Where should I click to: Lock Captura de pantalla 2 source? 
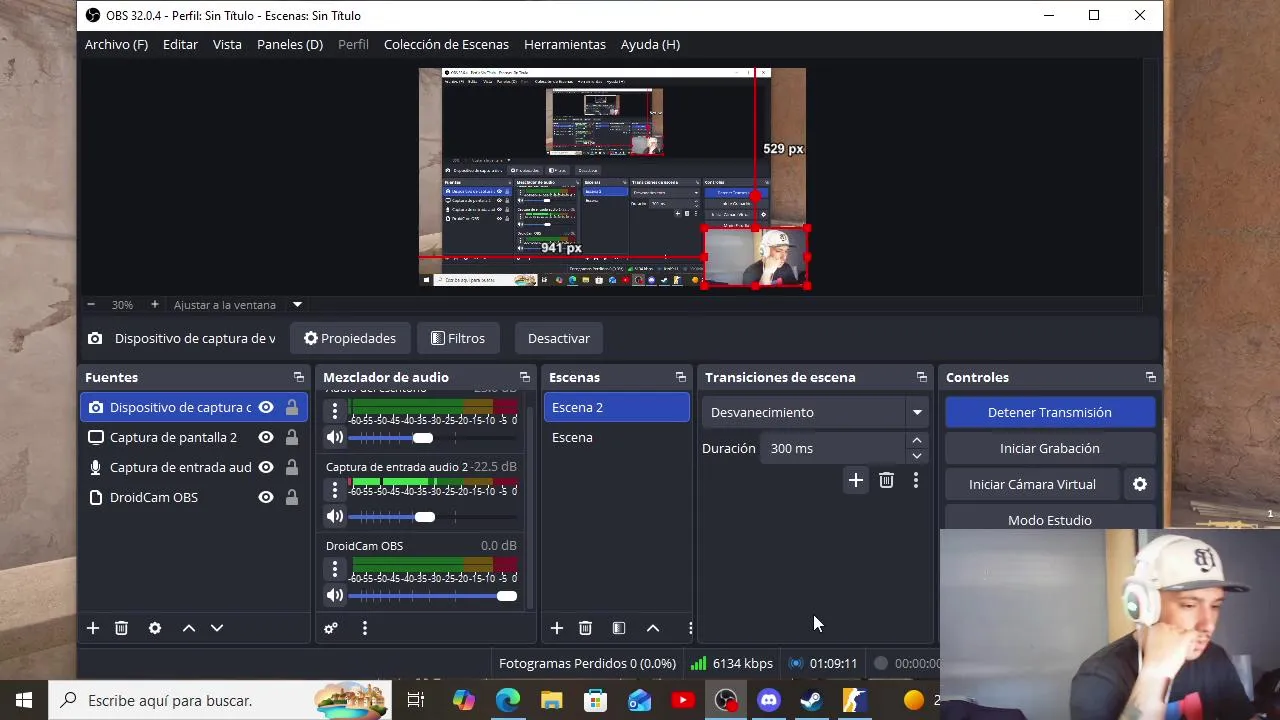pyautogui.click(x=292, y=437)
